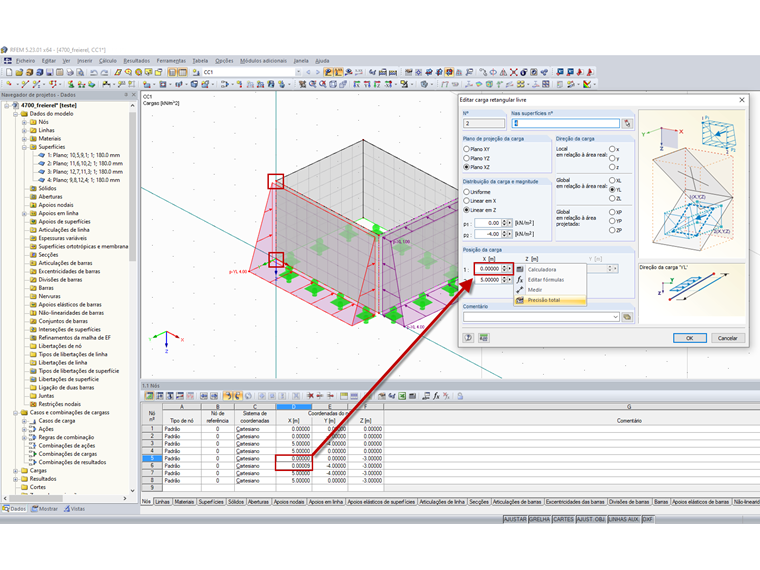
Task: Expand the Nós tree node
Action: 24,122
